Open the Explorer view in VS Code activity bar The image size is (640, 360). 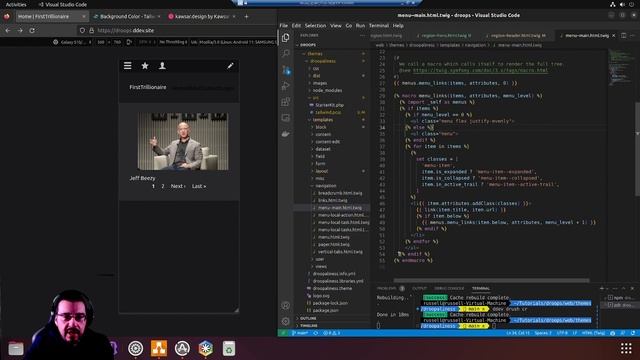pos(286,38)
